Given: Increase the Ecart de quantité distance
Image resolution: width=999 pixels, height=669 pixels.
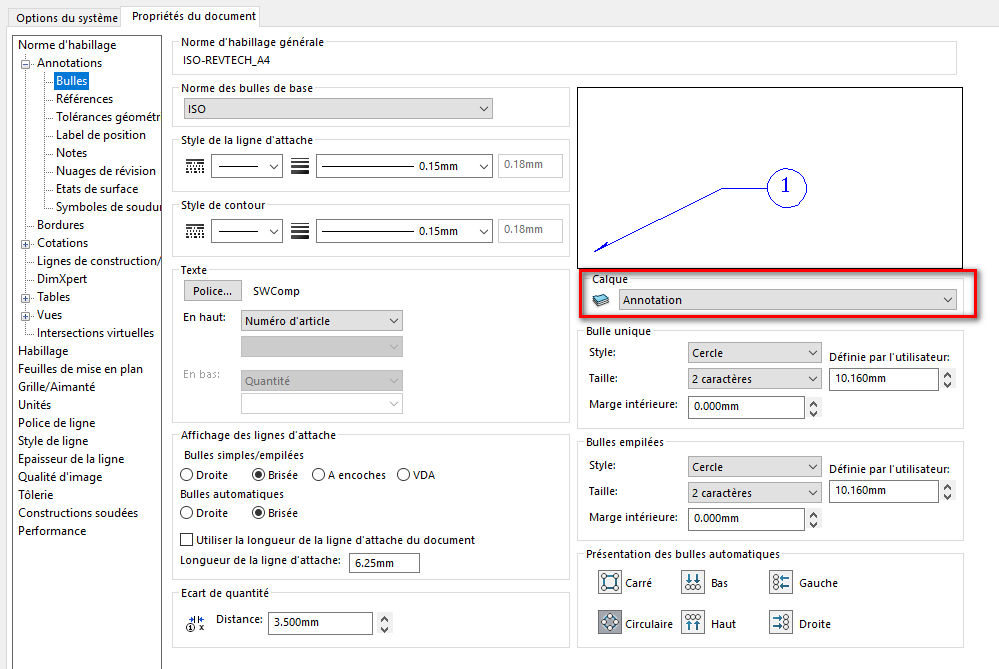Looking at the screenshot, I should tap(386, 616).
